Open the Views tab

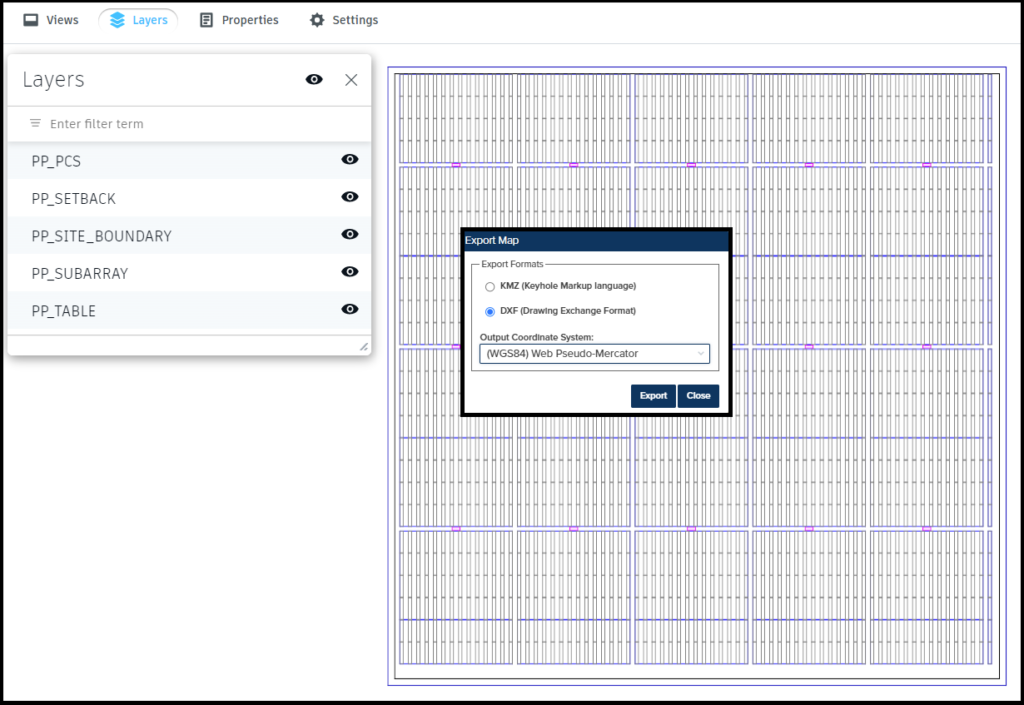tap(51, 20)
